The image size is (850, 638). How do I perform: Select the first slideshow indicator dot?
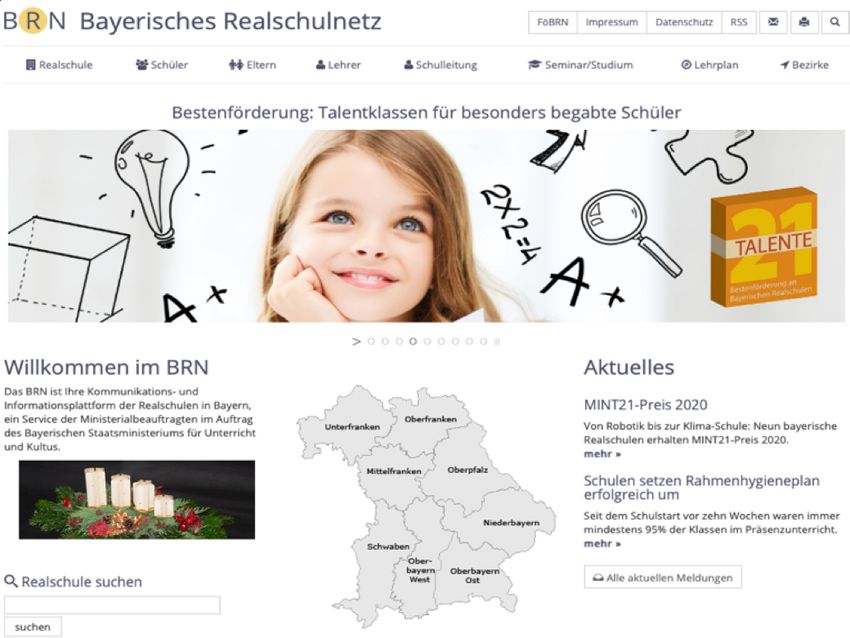(371, 341)
